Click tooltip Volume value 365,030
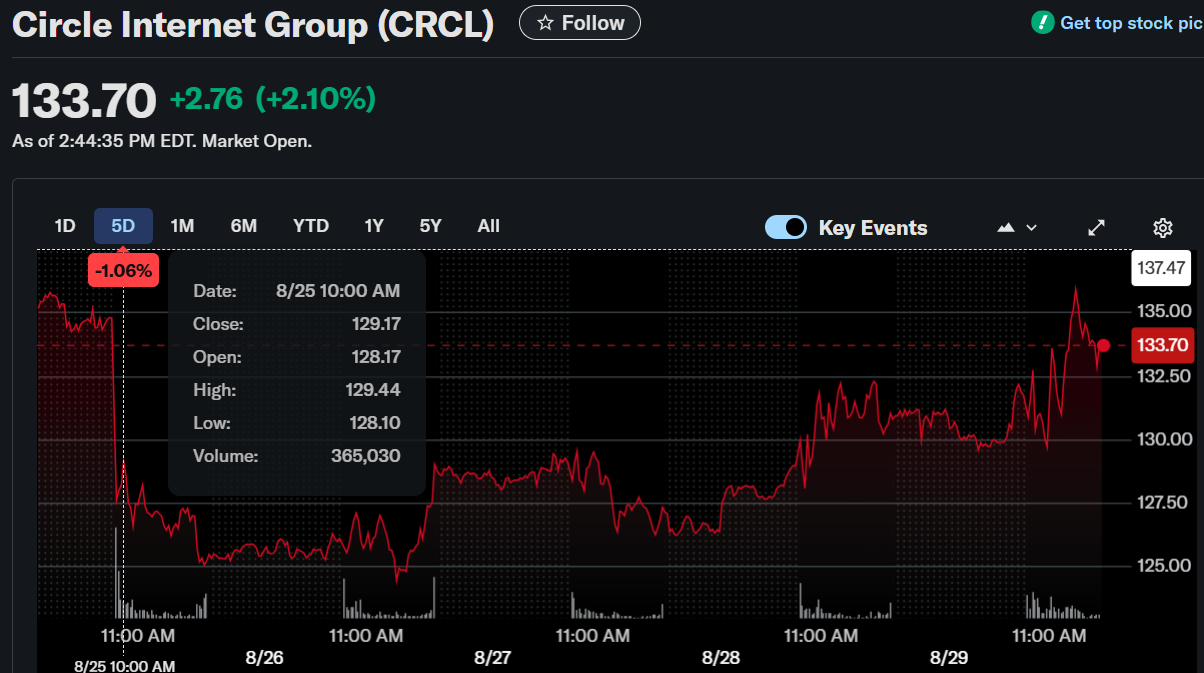Image resolution: width=1204 pixels, height=673 pixels. click(x=366, y=456)
